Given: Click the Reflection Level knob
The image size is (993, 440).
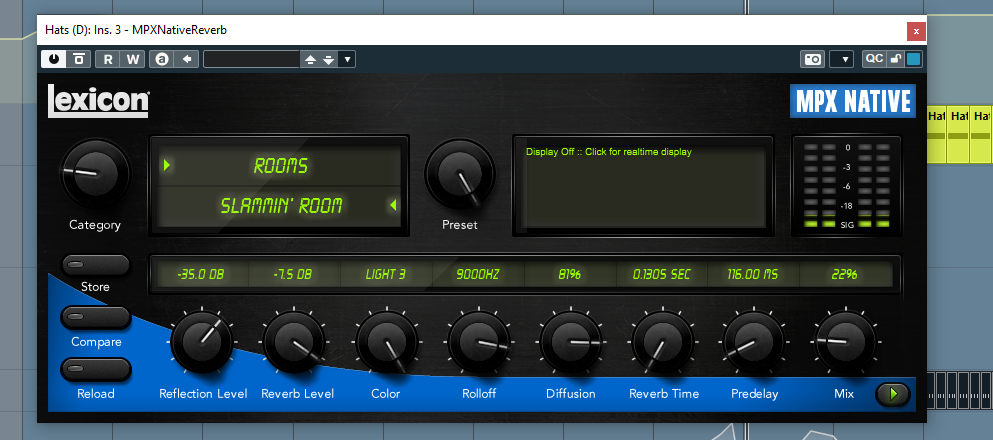Looking at the screenshot, I should [x=202, y=341].
